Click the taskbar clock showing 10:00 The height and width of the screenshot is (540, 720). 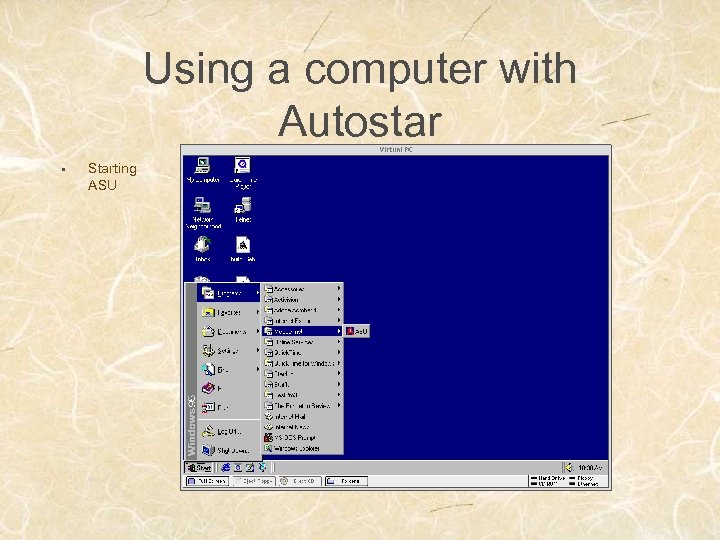coord(590,467)
